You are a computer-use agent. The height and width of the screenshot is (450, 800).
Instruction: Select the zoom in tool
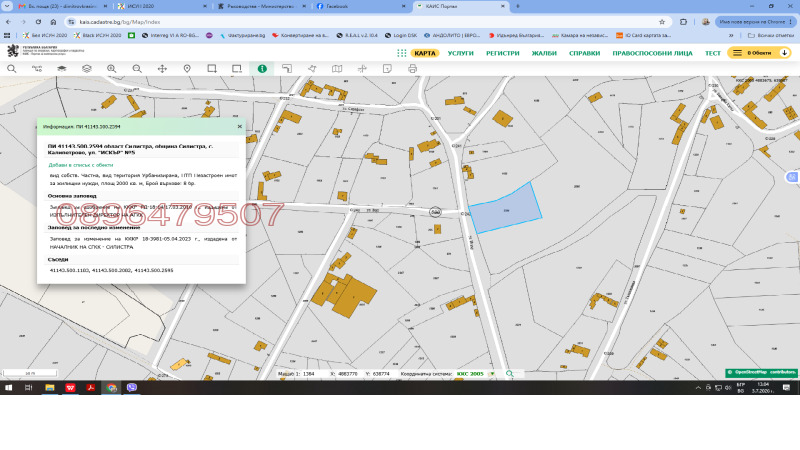(x=112, y=68)
